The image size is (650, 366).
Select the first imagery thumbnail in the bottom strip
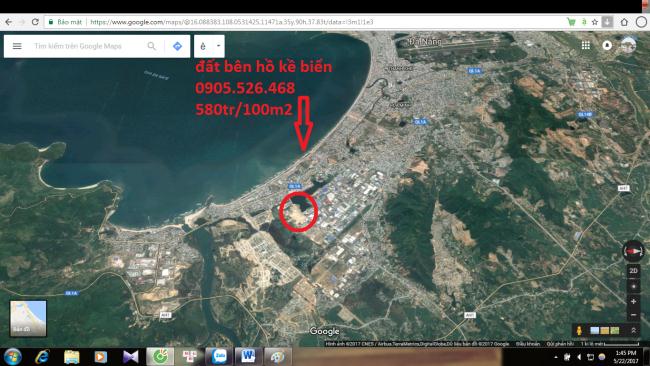[x=594, y=330]
